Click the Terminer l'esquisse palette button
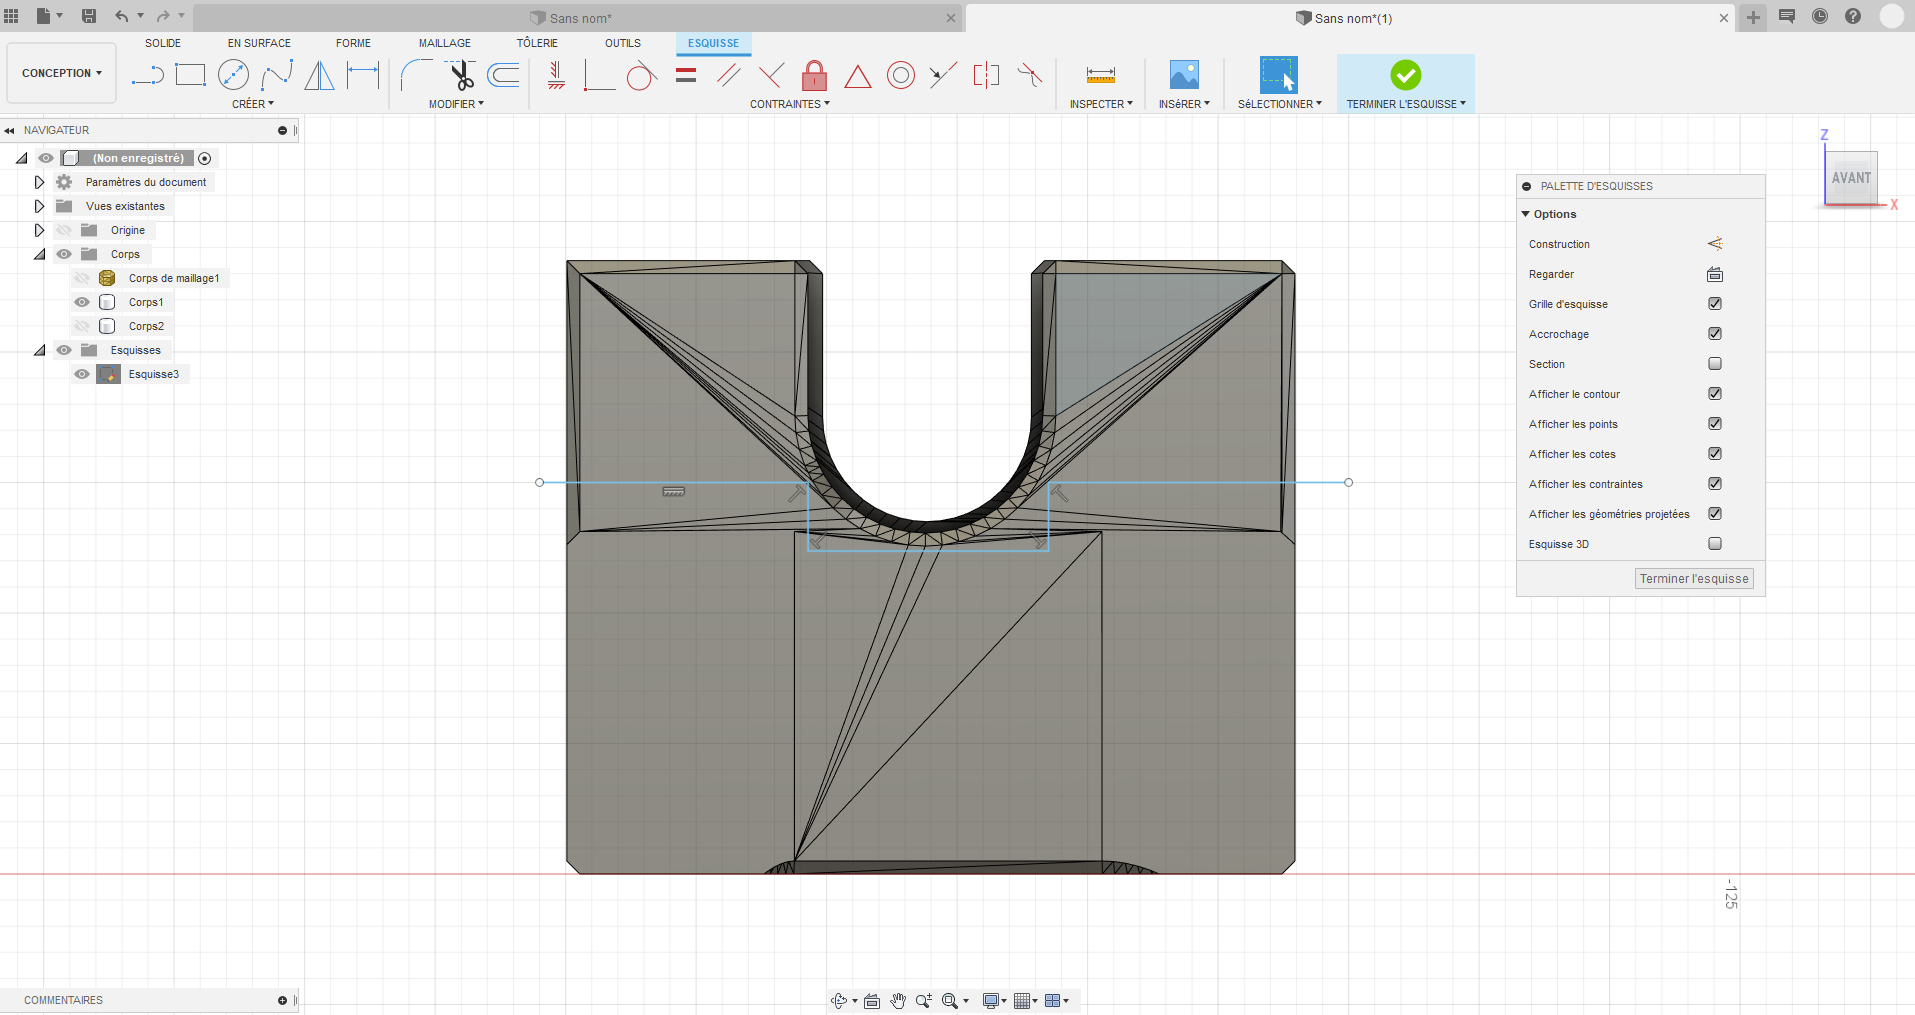 coord(1694,579)
